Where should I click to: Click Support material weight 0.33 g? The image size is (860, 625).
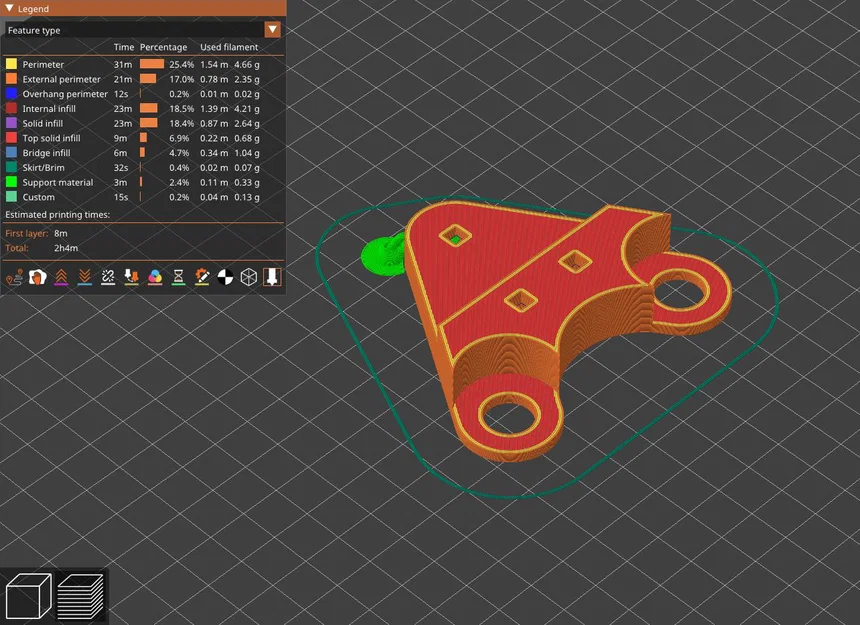click(x=247, y=183)
